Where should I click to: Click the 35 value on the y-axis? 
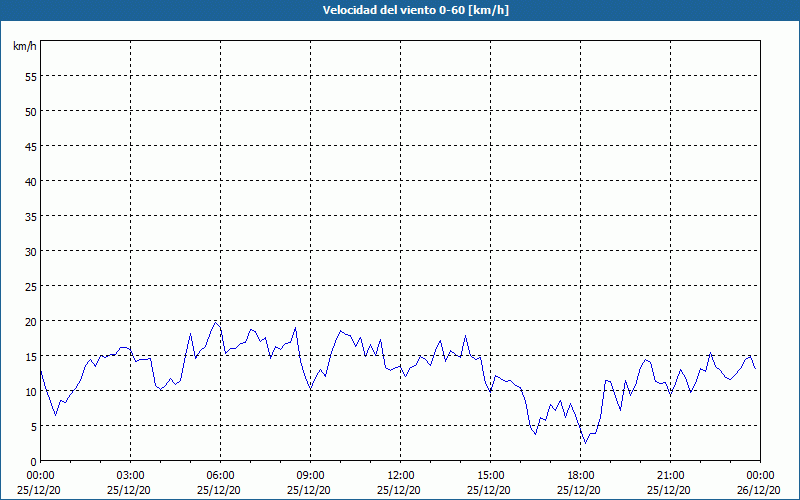(x=31, y=216)
